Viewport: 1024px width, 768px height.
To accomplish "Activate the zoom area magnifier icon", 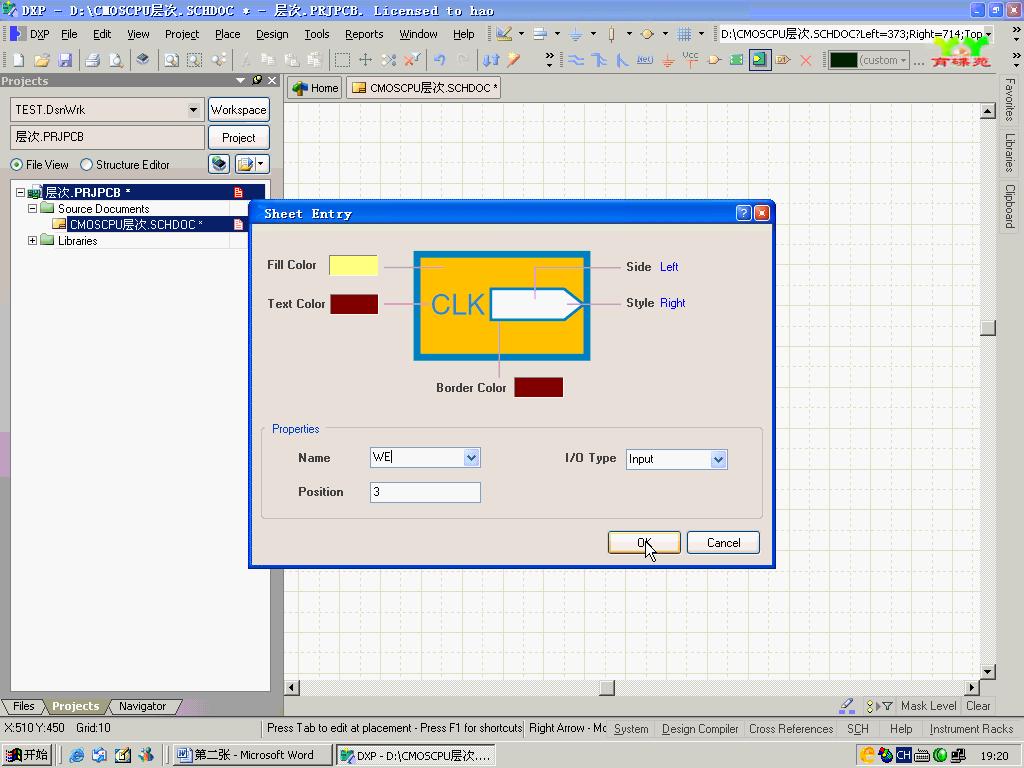I will point(195,60).
